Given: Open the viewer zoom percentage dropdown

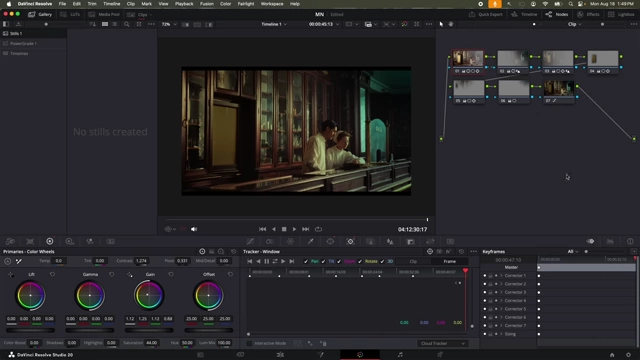Looking at the screenshot, I should (169, 24).
